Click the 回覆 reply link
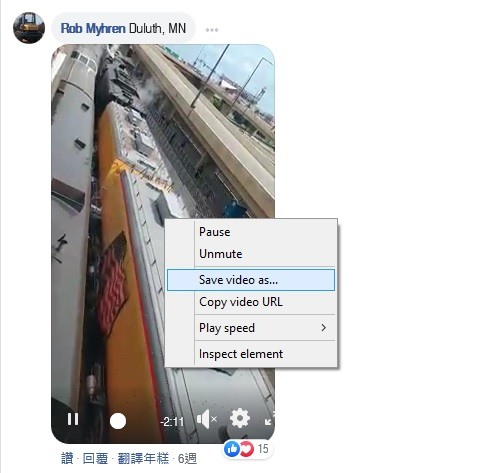 [95, 458]
